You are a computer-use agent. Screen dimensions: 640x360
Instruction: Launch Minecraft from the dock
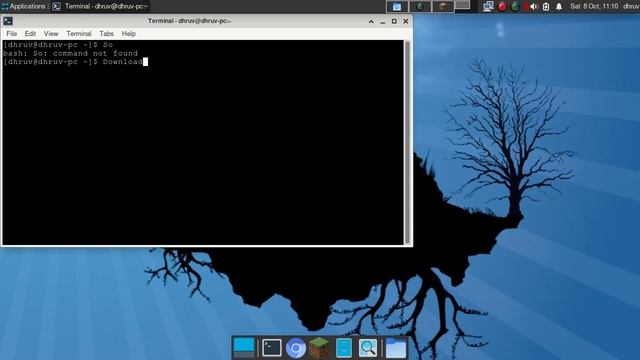pyautogui.click(x=319, y=348)
